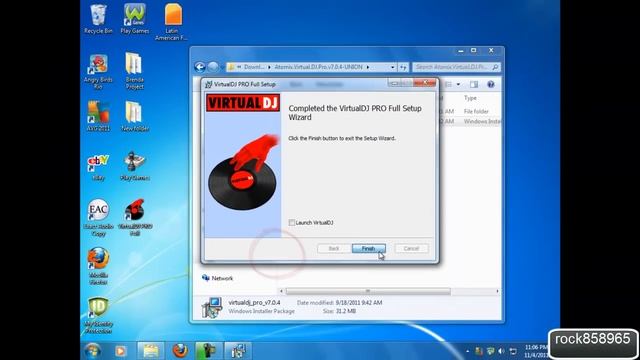The width and height of the screenshot is (640, 360).
Task: Click the Explorer back arrow button
Action: [200, 67]
